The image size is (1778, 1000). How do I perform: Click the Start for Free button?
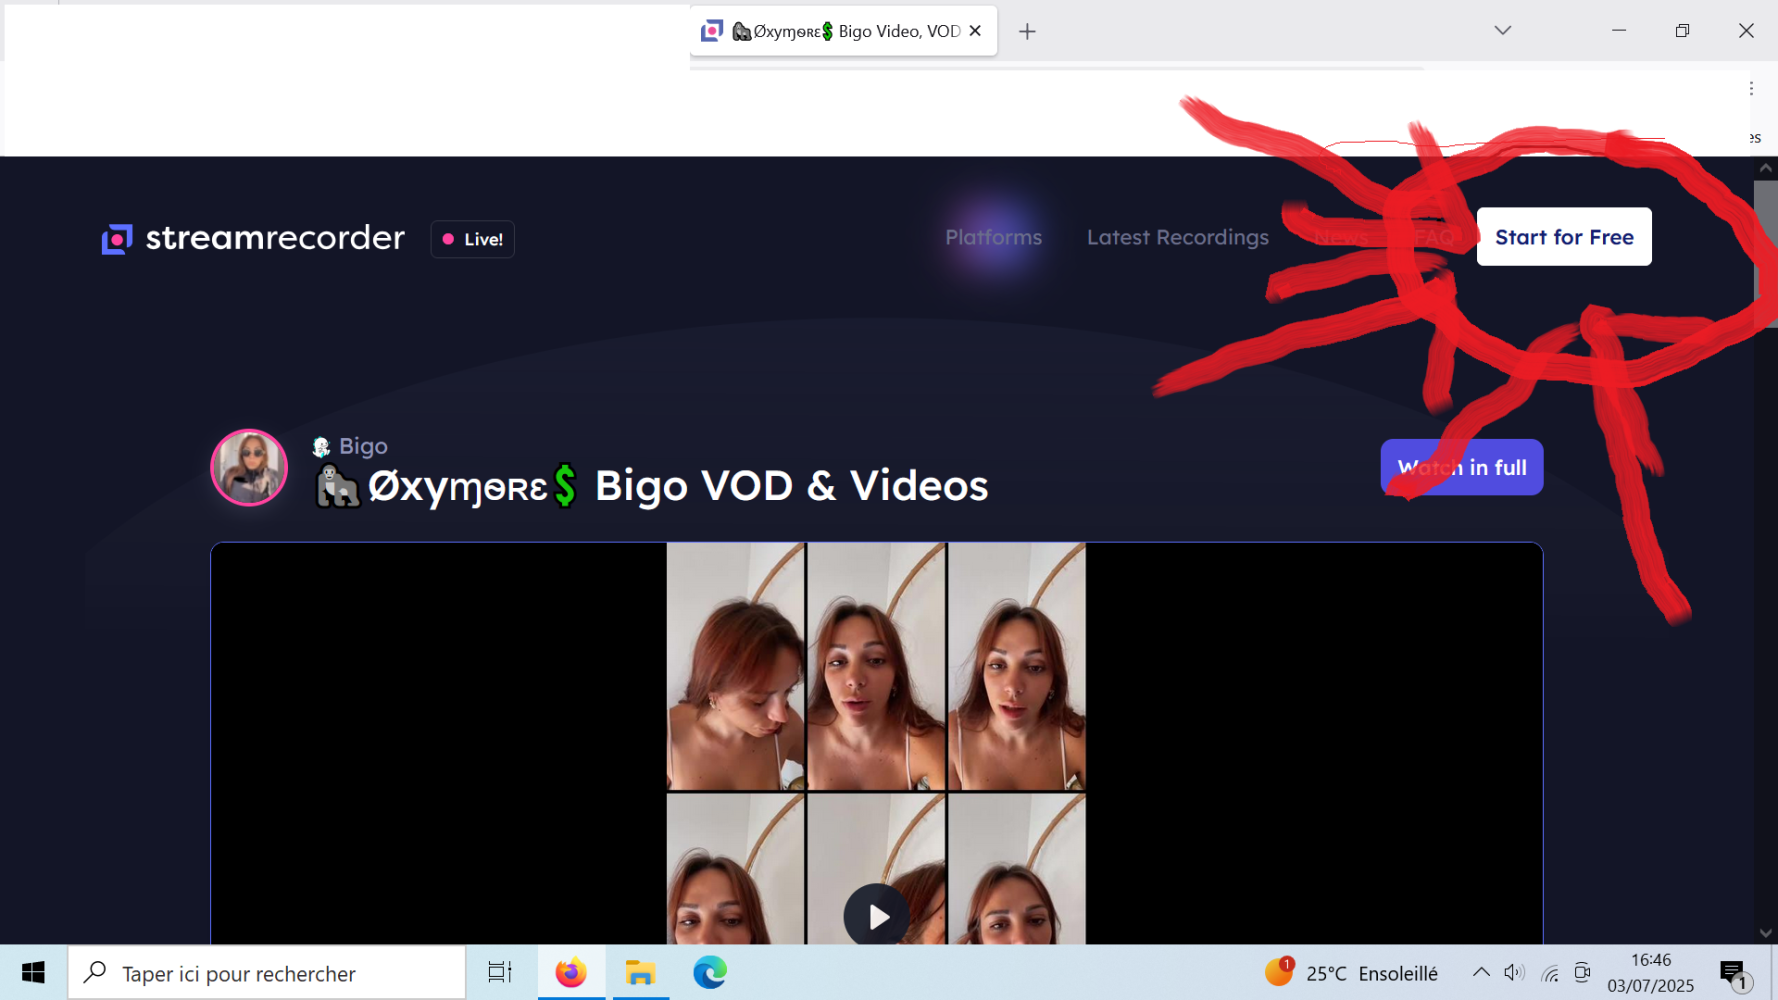(1564, 237)
